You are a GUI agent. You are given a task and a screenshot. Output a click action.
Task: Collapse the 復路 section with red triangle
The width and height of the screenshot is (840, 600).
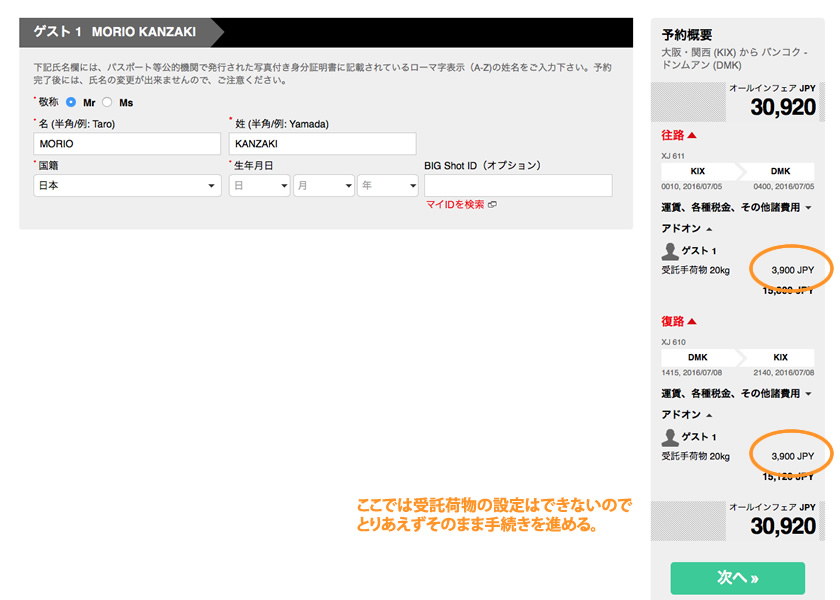678,321
